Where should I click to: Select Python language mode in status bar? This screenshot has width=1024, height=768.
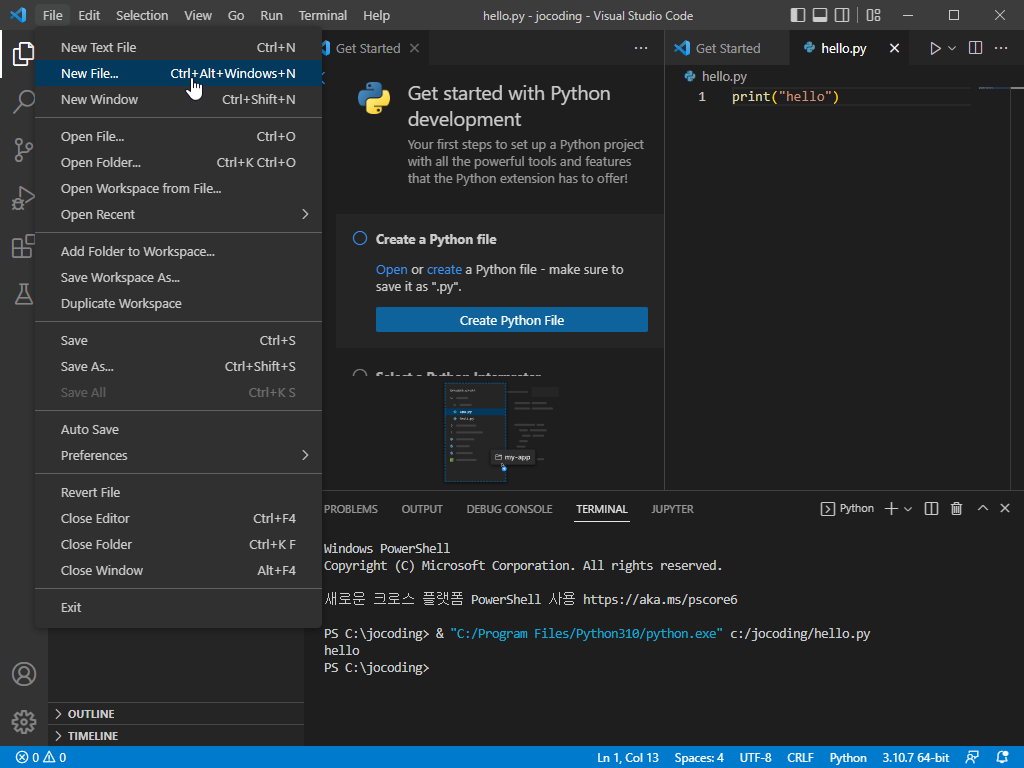click(x=848, y=758)
